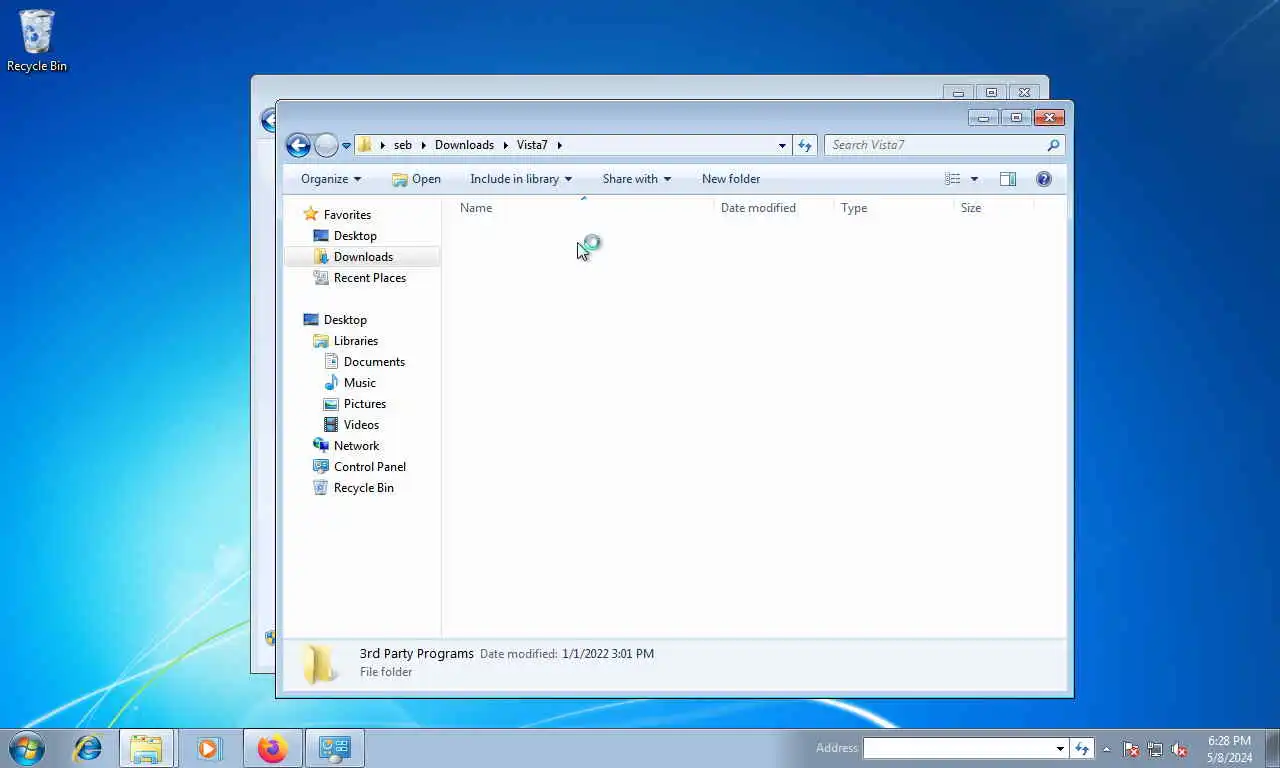The height and width of the screenshot is (768, 1280).
Task: Open the recent pages dropdown beside Forward
Action: coord(346,146)
